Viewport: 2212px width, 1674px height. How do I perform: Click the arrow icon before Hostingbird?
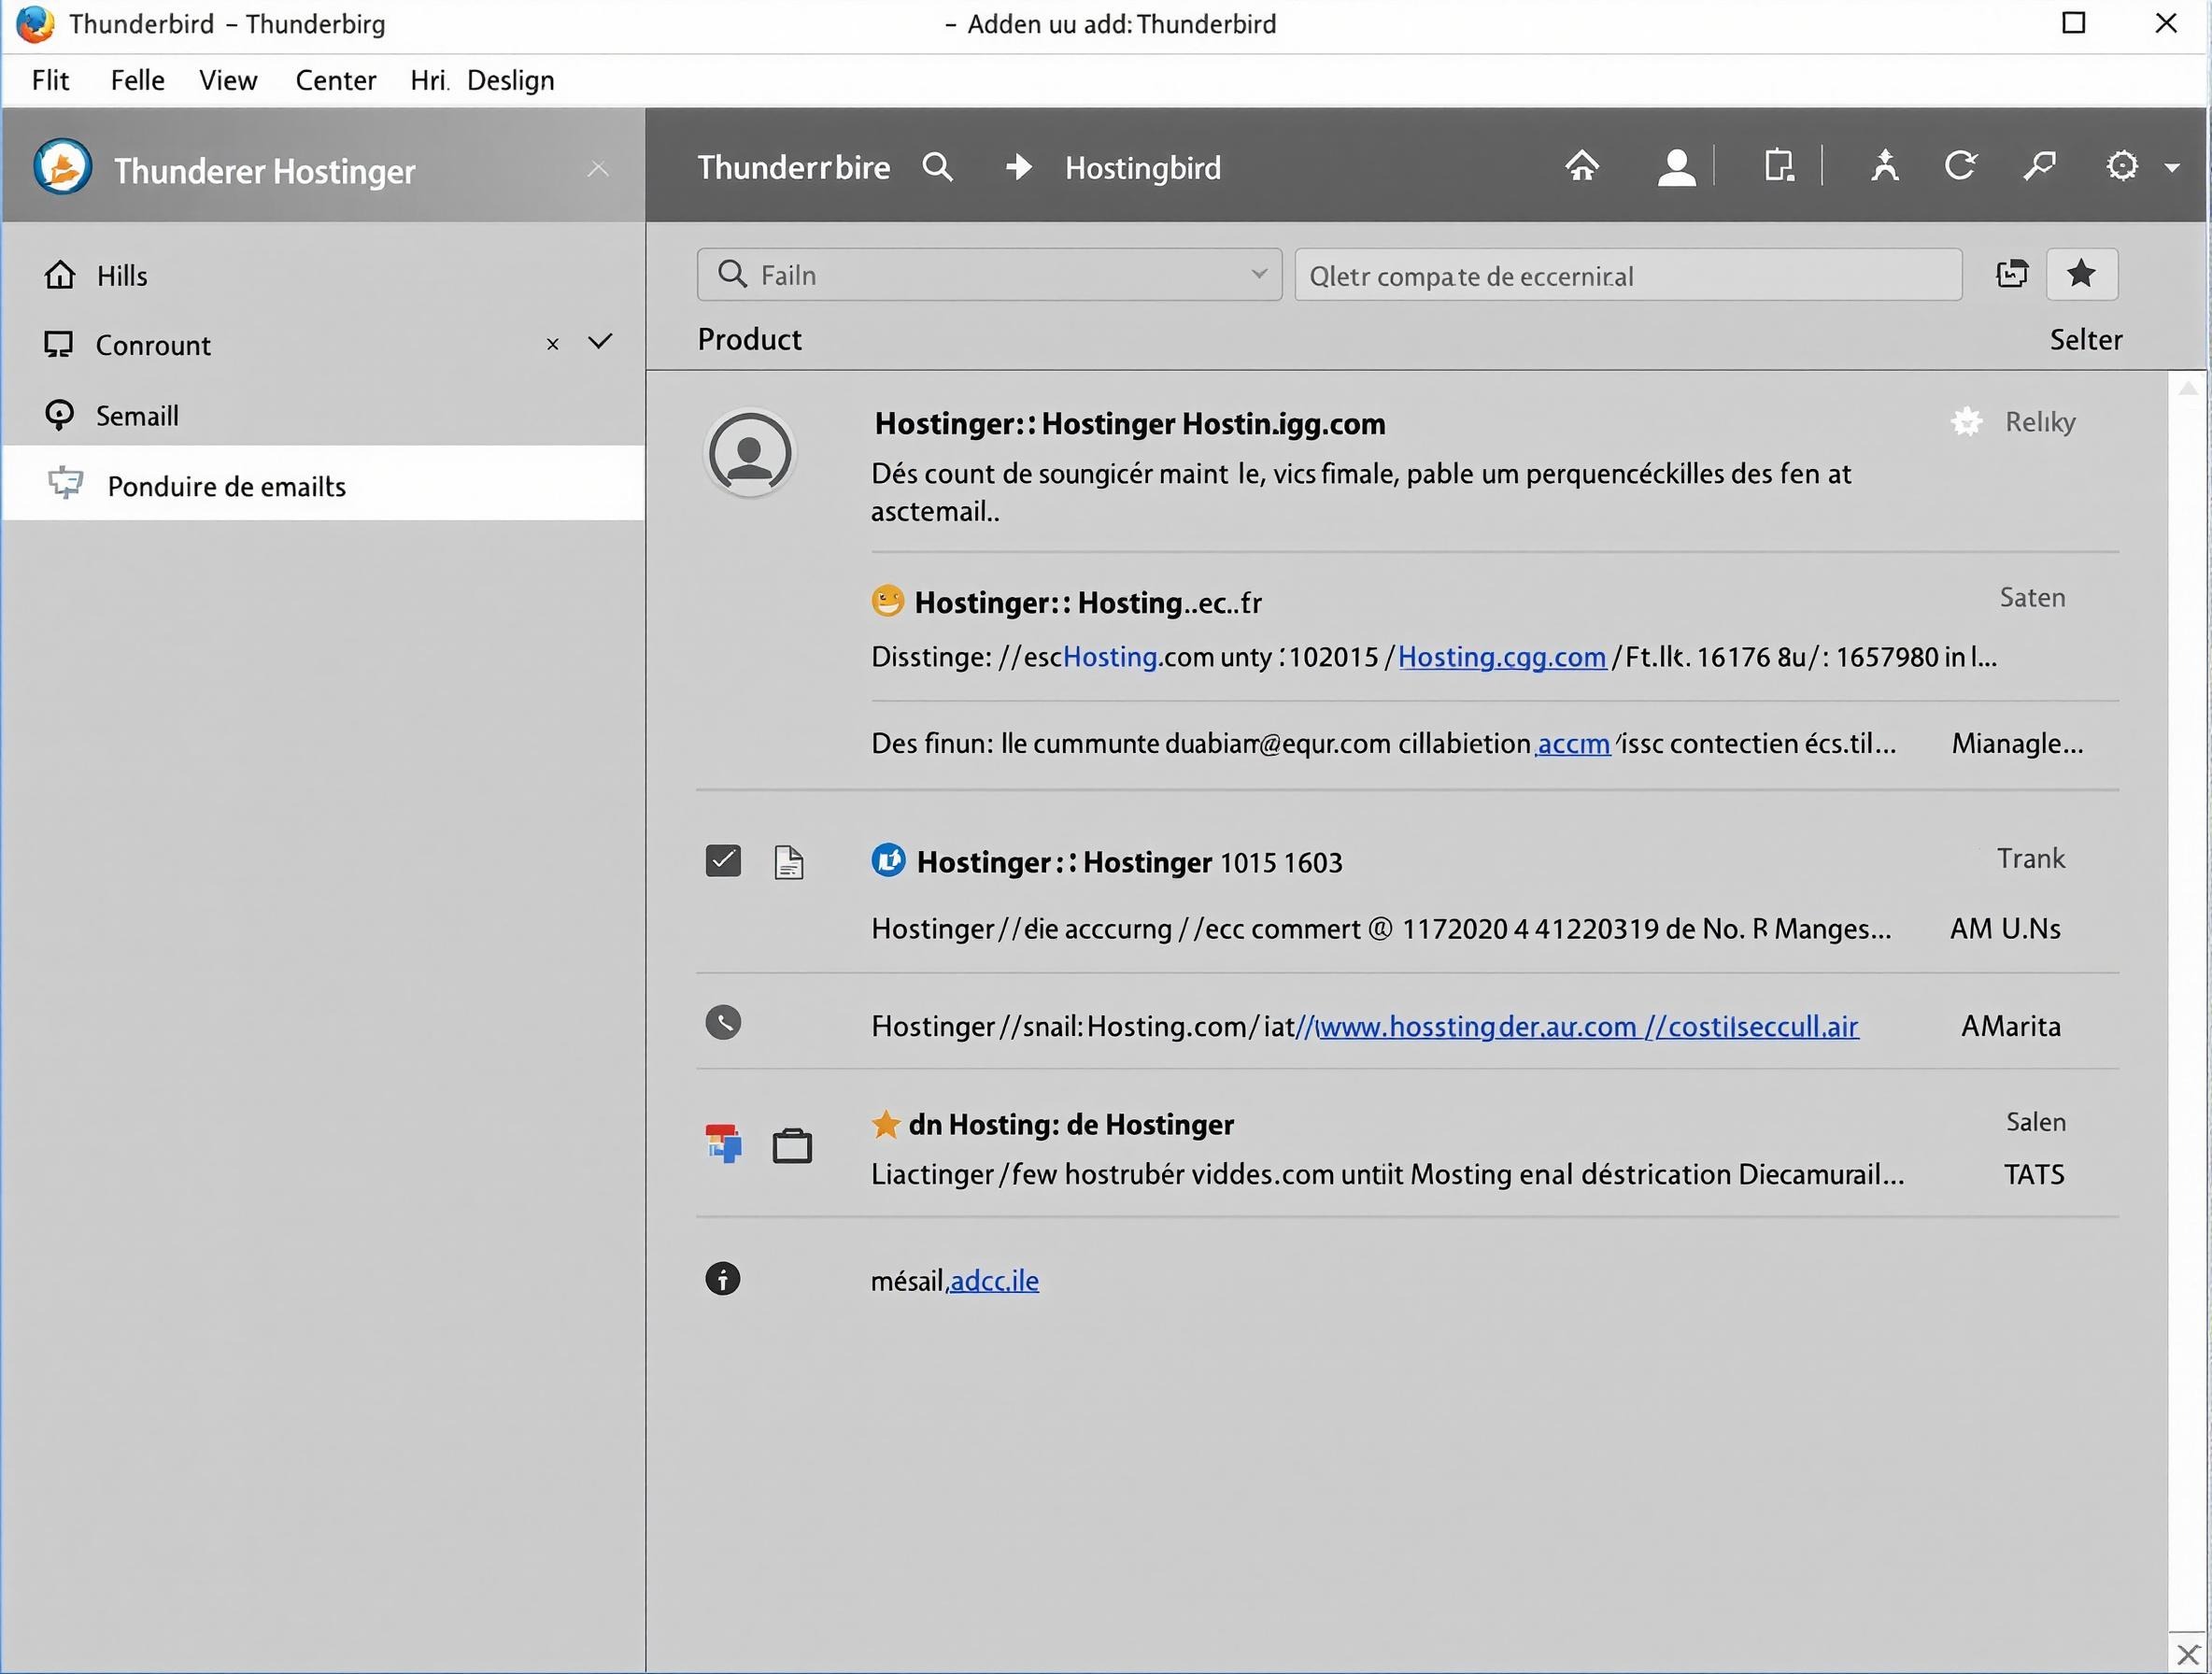coord(1018,167)
